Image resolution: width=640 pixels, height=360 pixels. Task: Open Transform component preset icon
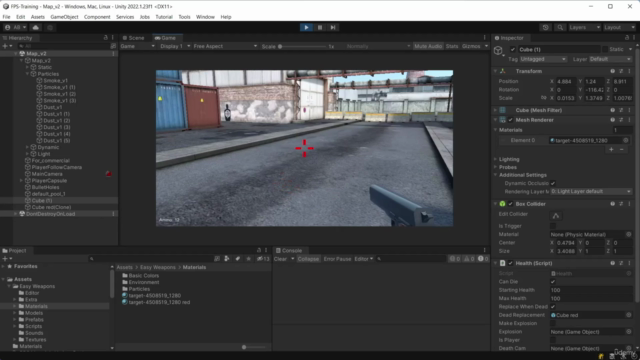pos(621,71)
